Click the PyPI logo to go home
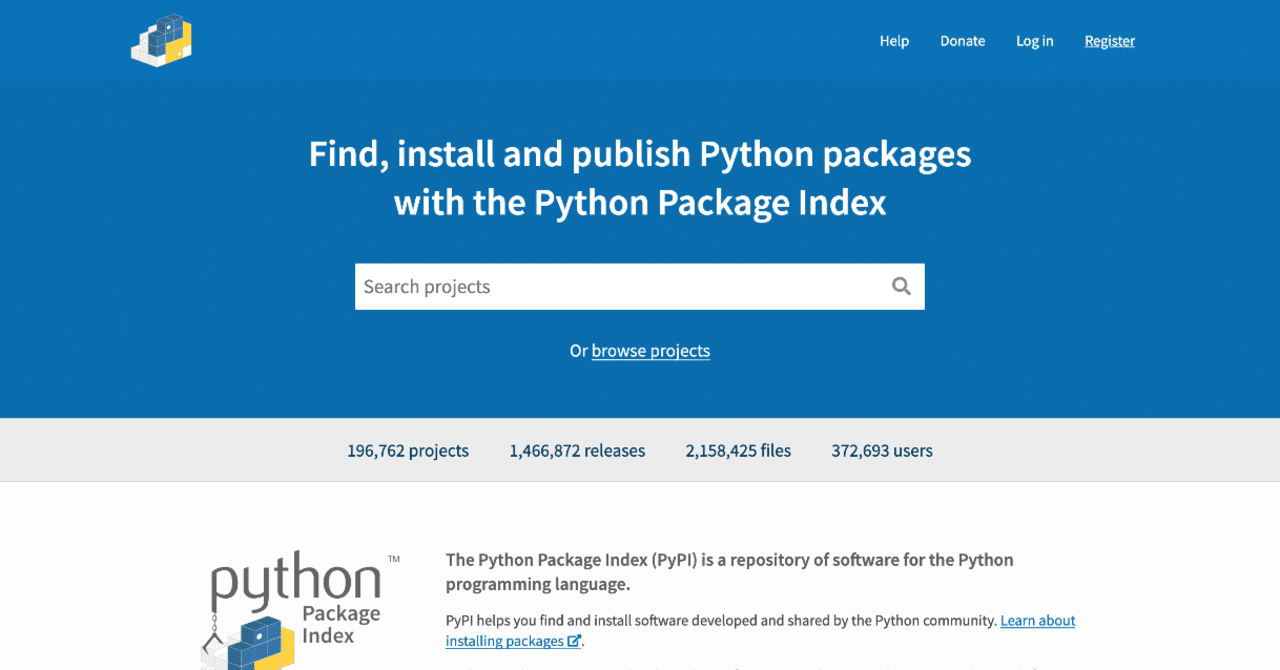 [161, 40]
